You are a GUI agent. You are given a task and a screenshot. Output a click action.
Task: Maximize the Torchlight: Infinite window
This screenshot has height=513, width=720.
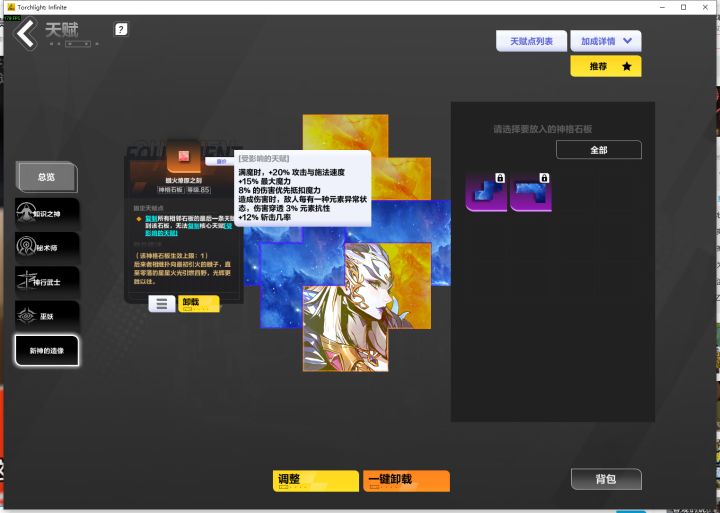[x=684, y=7]
